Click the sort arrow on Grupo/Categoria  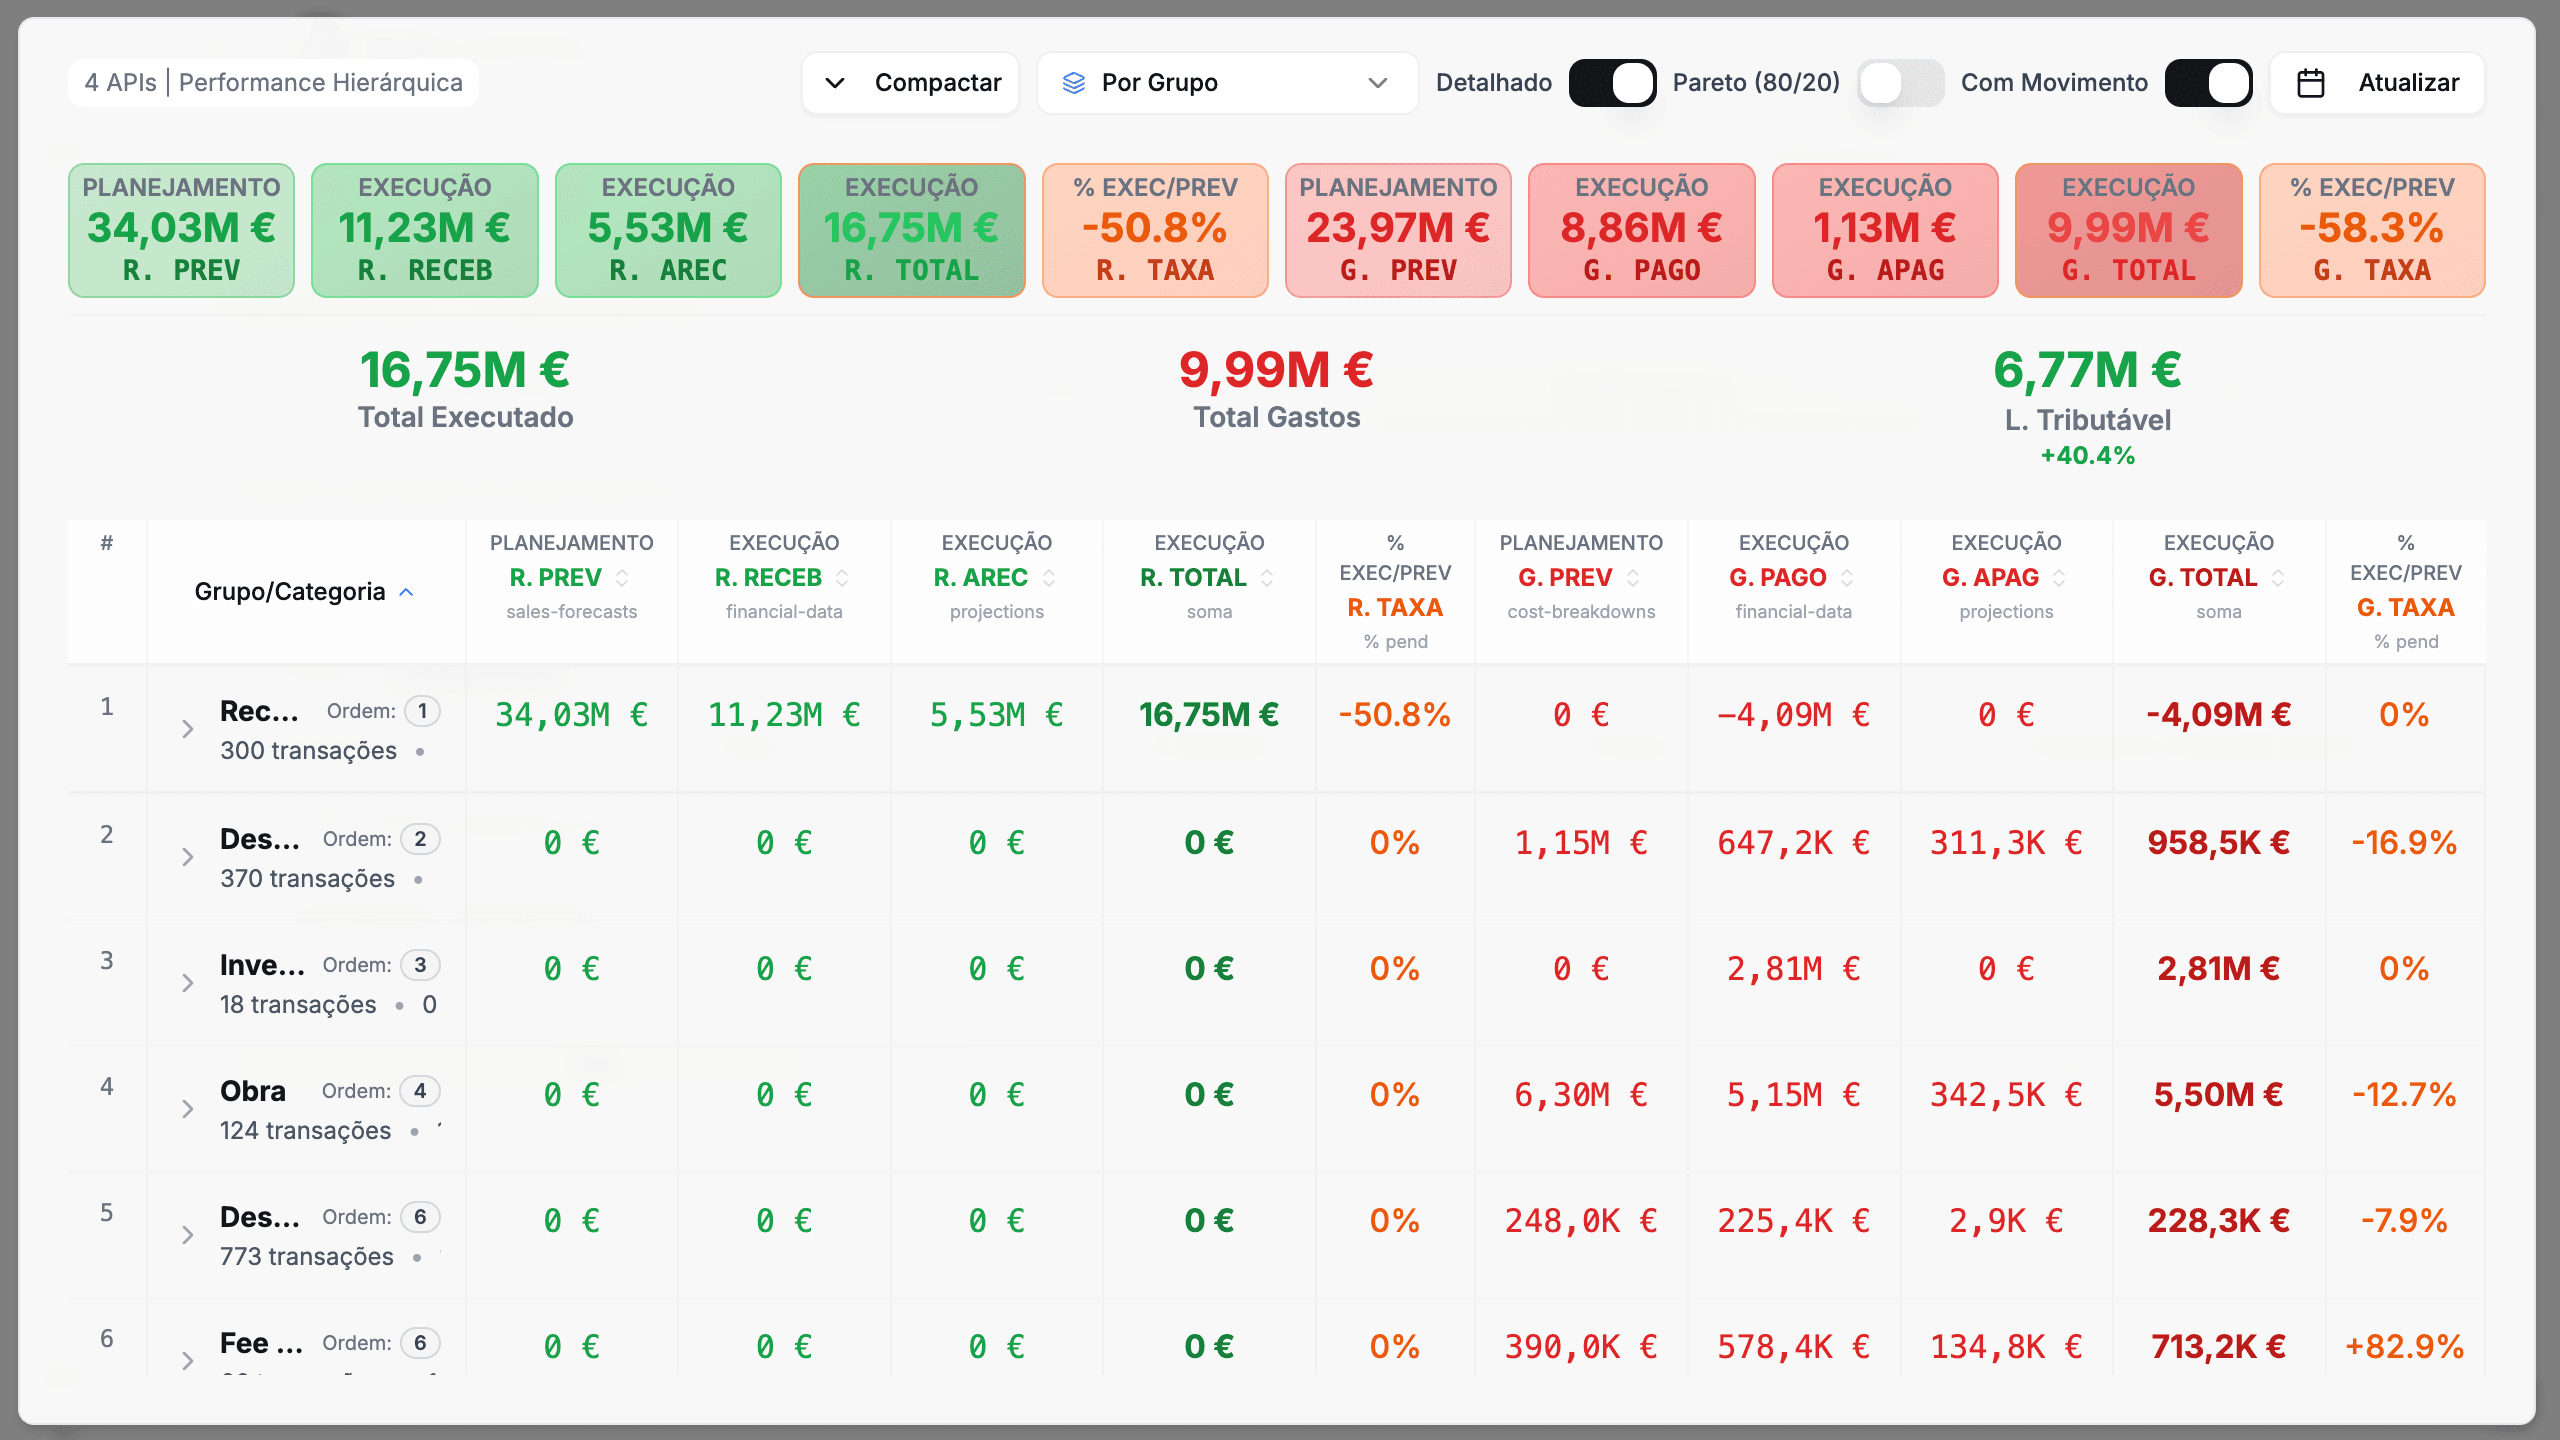click(407, 592)
